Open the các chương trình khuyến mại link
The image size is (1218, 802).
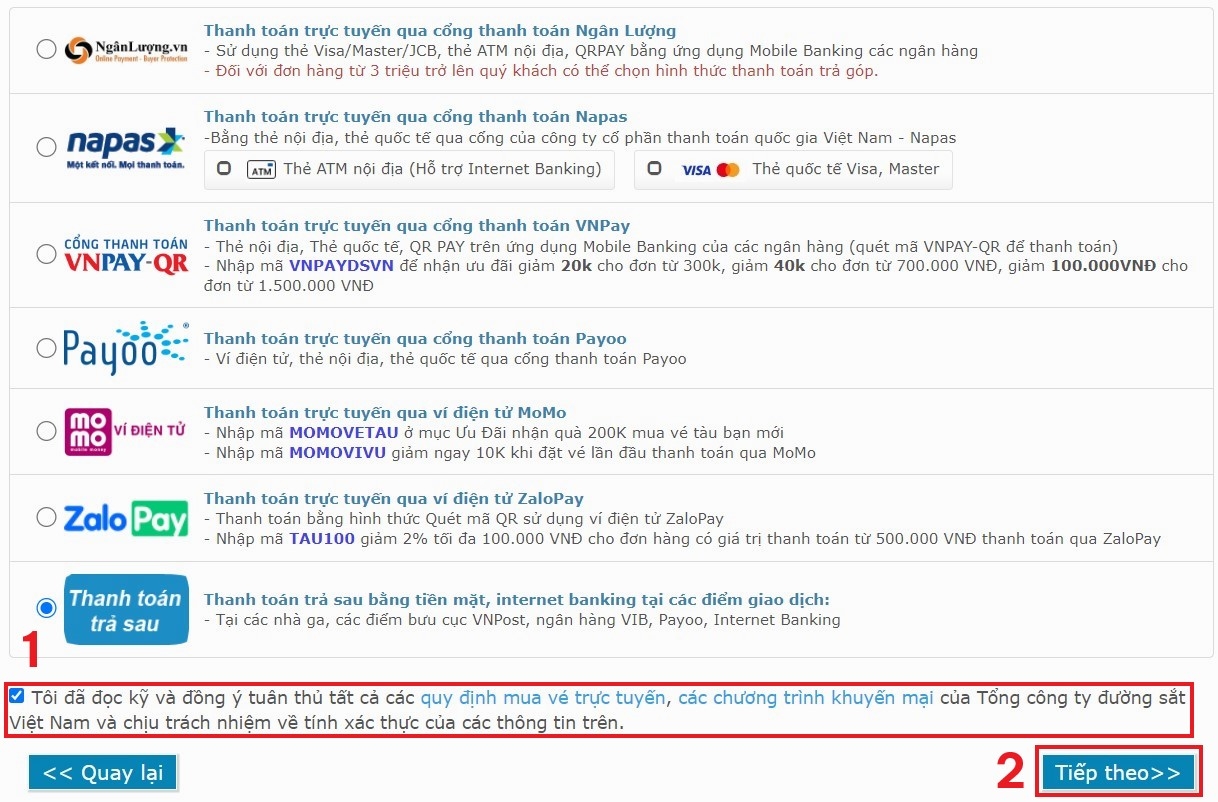pyautogui.click(x=806, y=697)
